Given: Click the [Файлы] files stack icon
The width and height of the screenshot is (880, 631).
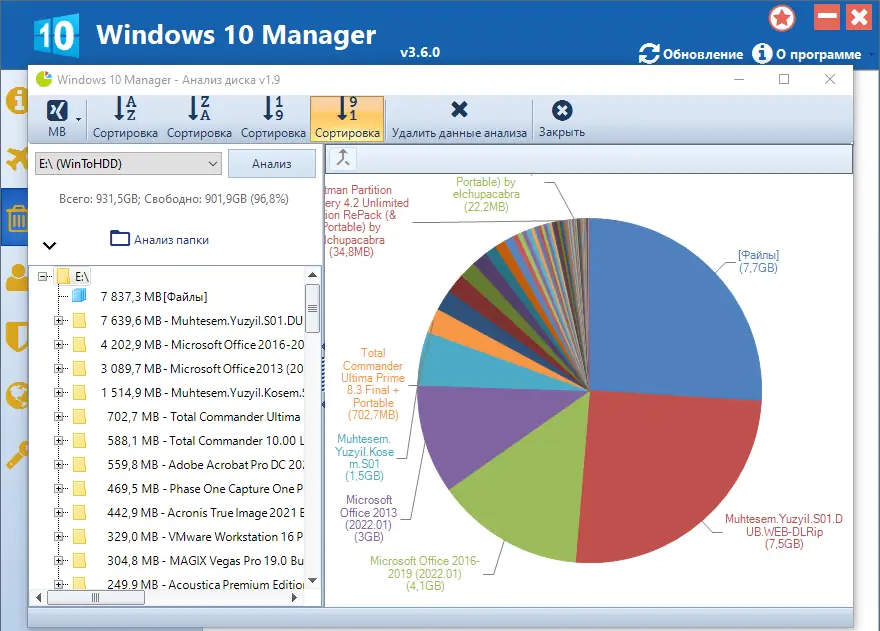Looking at the screenshot, I should (80, 295).
